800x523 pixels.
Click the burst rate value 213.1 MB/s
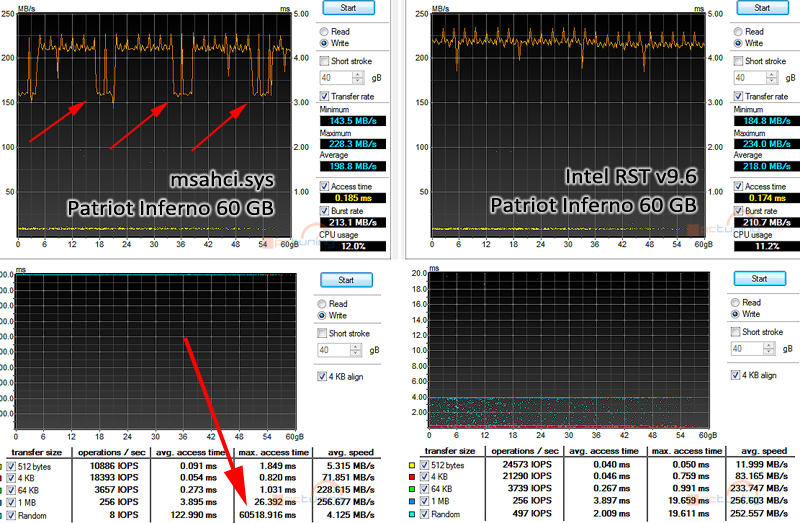353,222
